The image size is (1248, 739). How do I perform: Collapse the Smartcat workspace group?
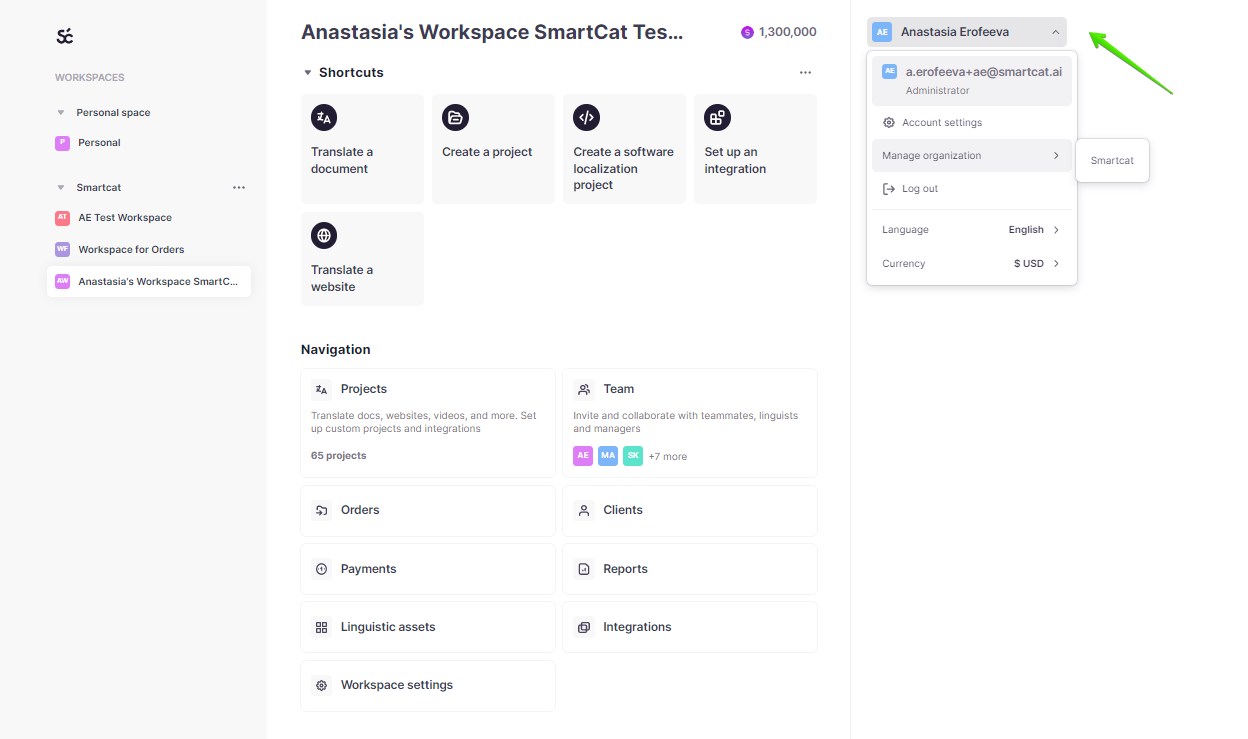click(x=61, y=188)
